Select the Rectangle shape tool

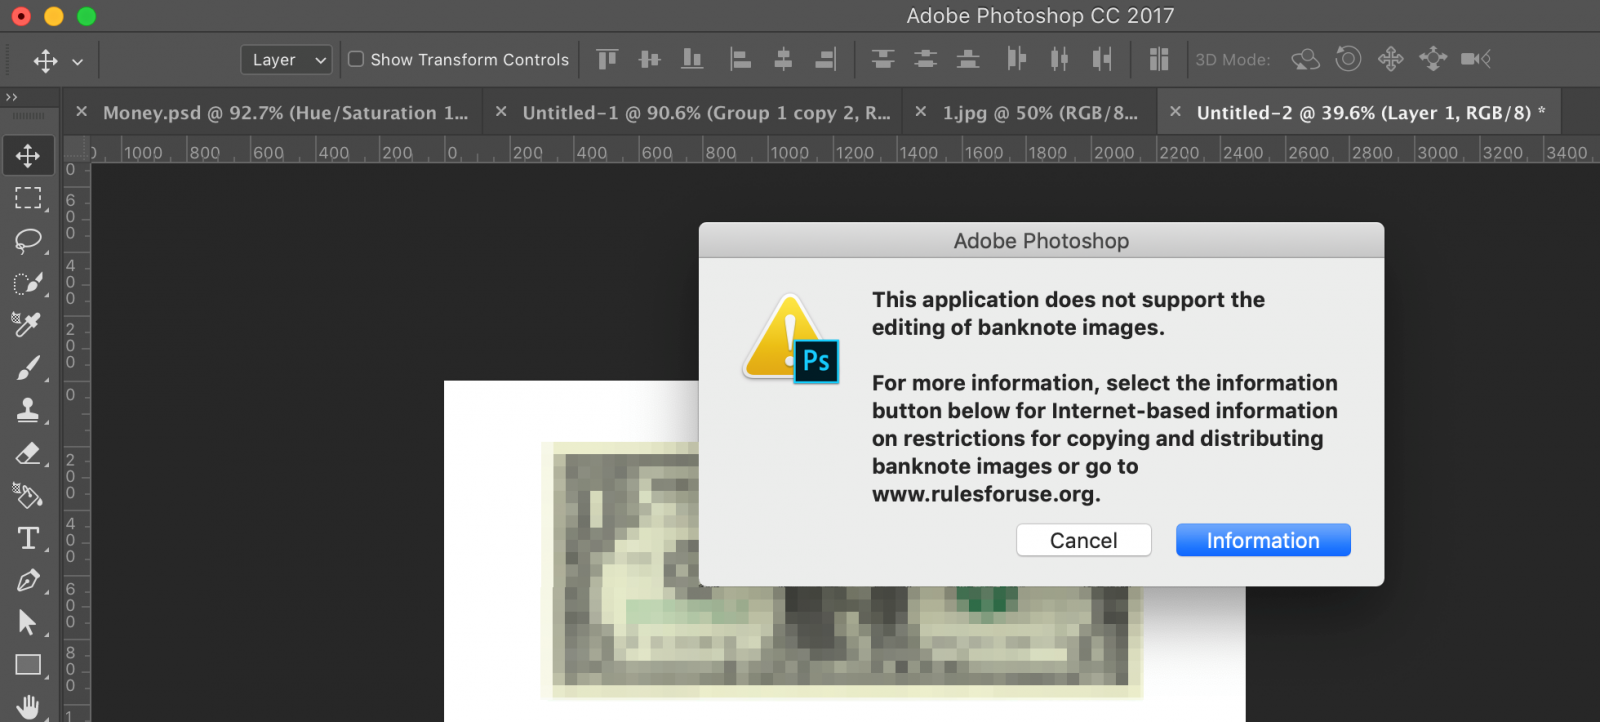click(28, 665)
